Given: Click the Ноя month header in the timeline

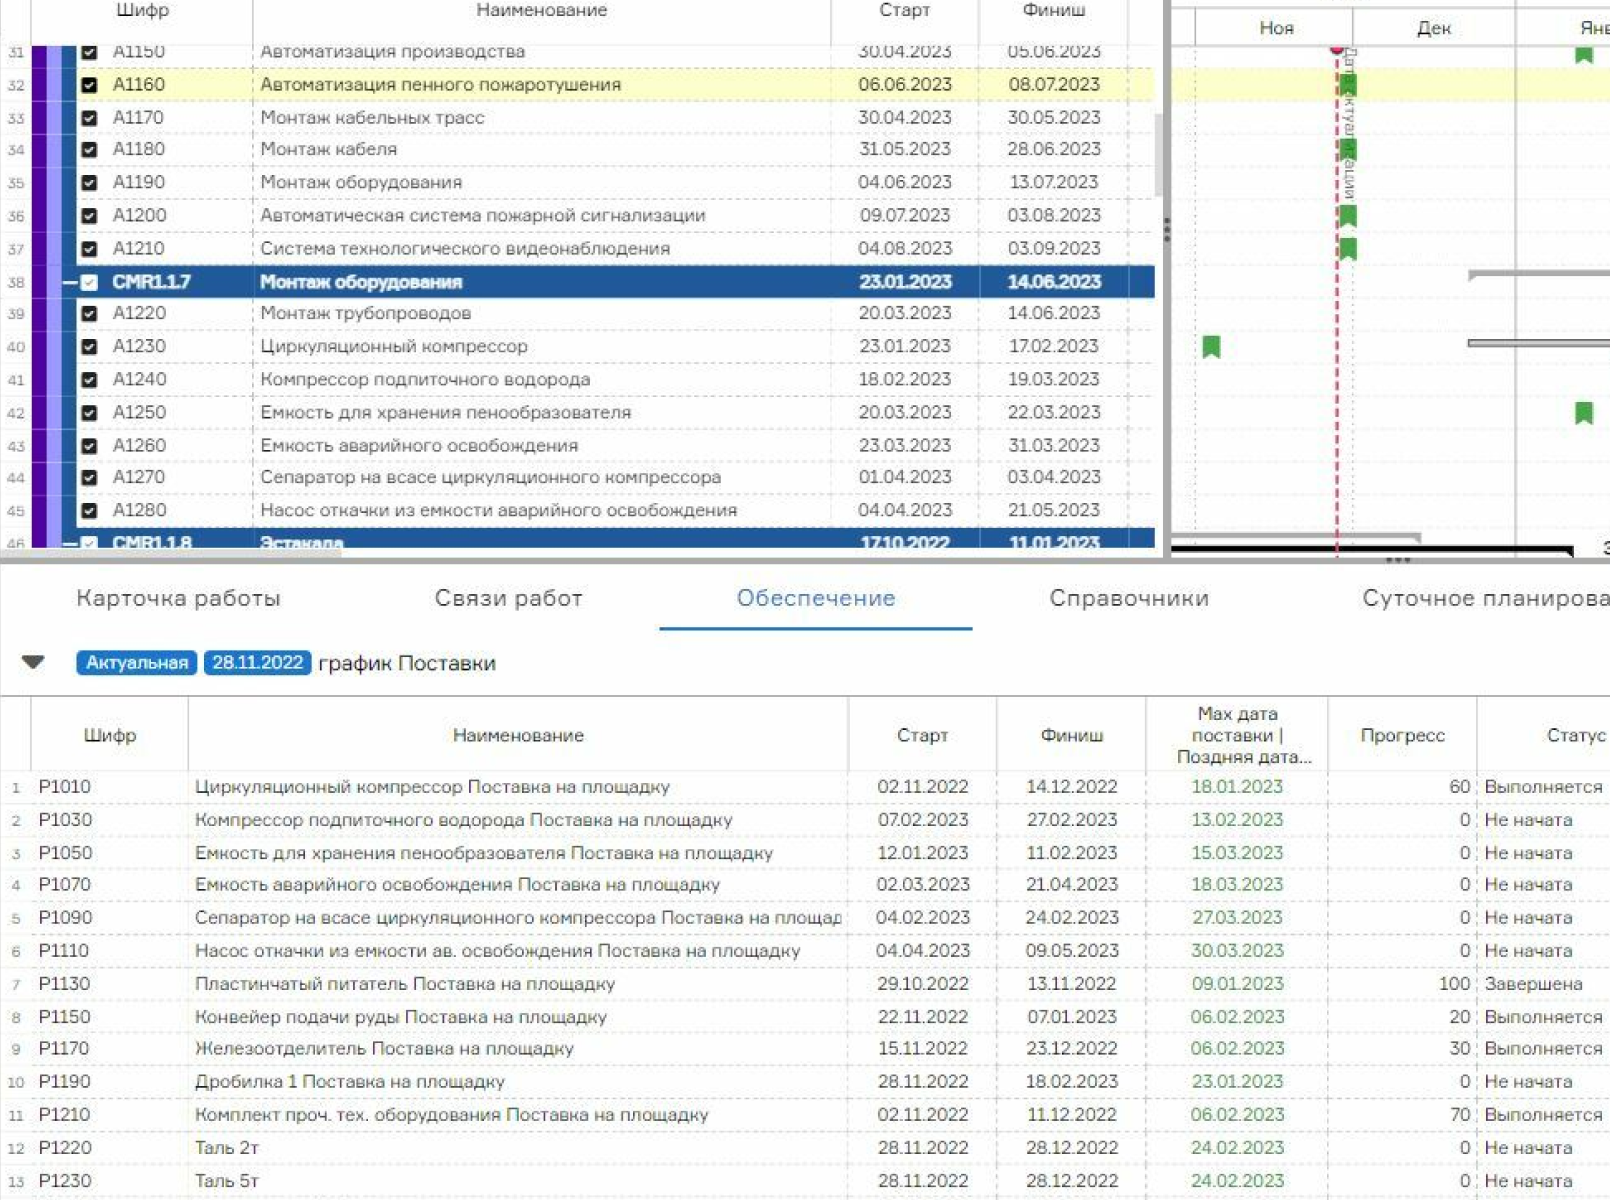Looking at the screenshot, I should (1276, 28).
